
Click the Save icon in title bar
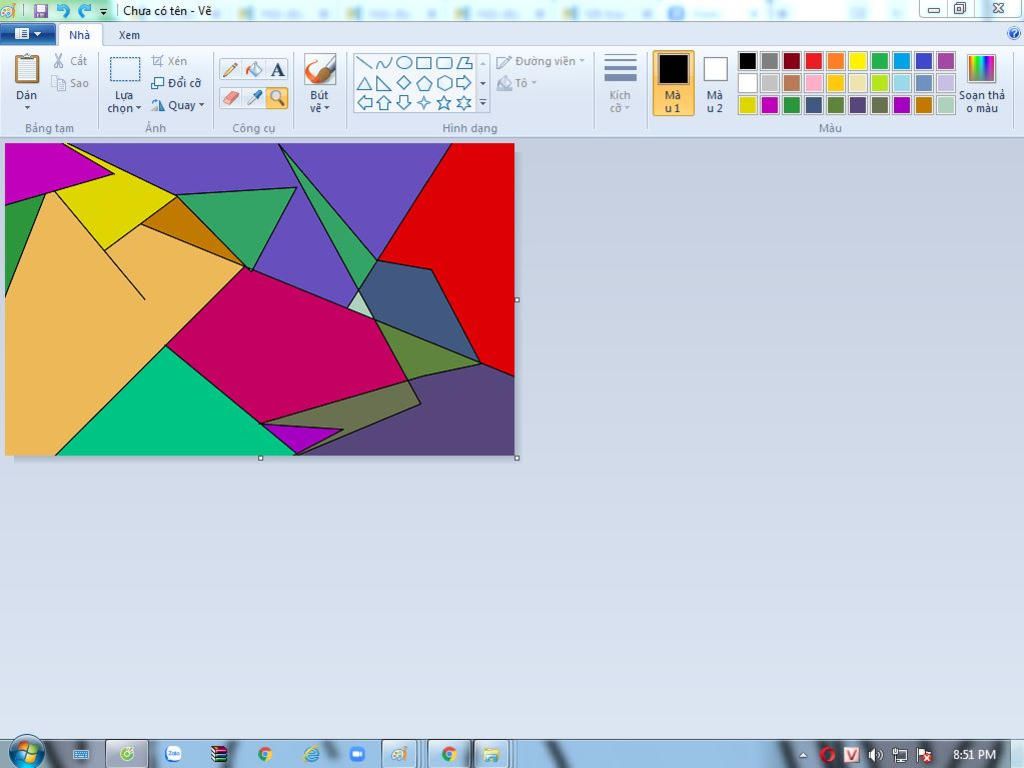pyautogui.click(x=40, y=10)
